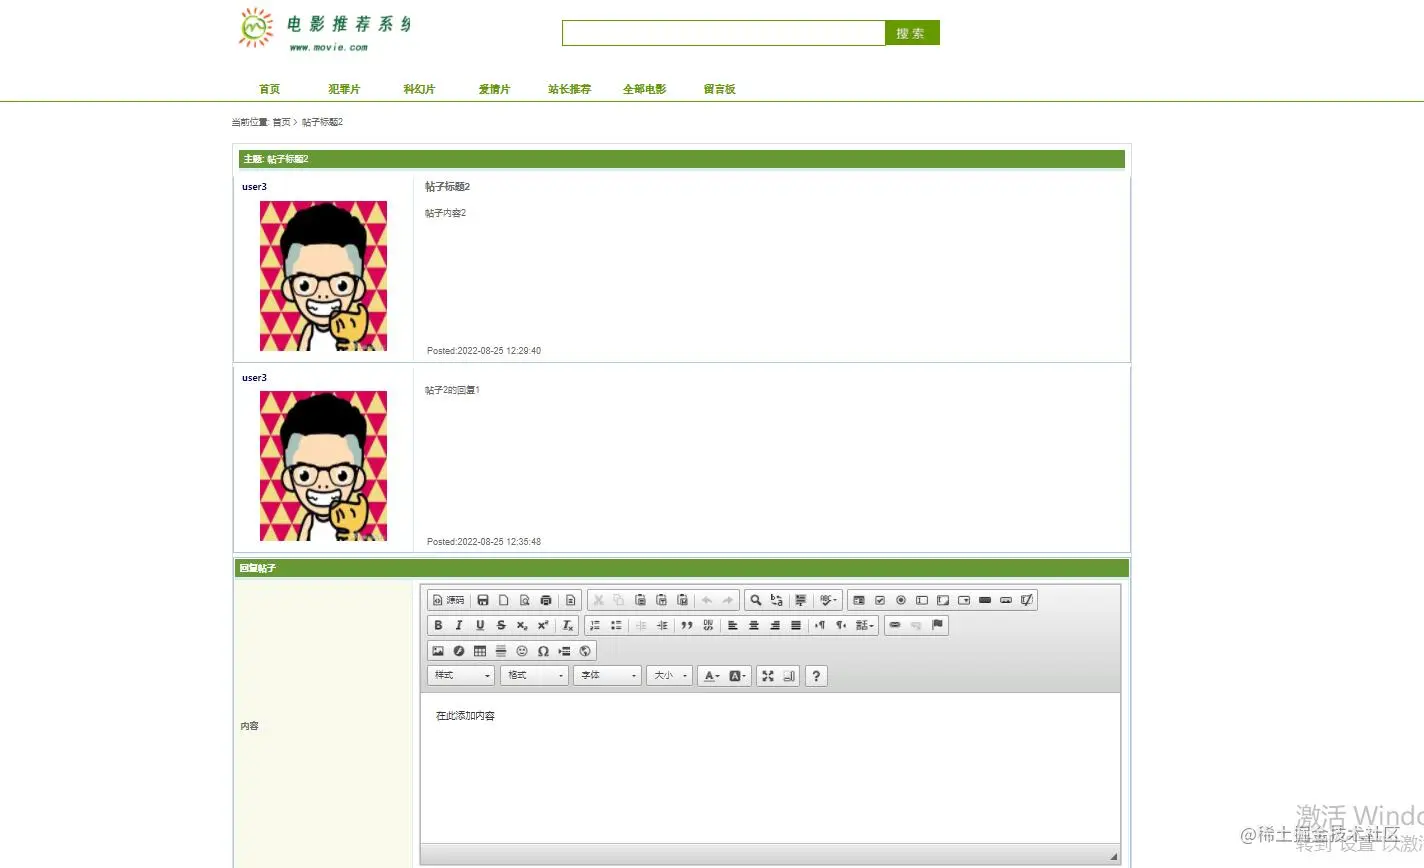Toggle Subscript formatting
This screenshot has height=868, width=1424.
pos(522,625)
